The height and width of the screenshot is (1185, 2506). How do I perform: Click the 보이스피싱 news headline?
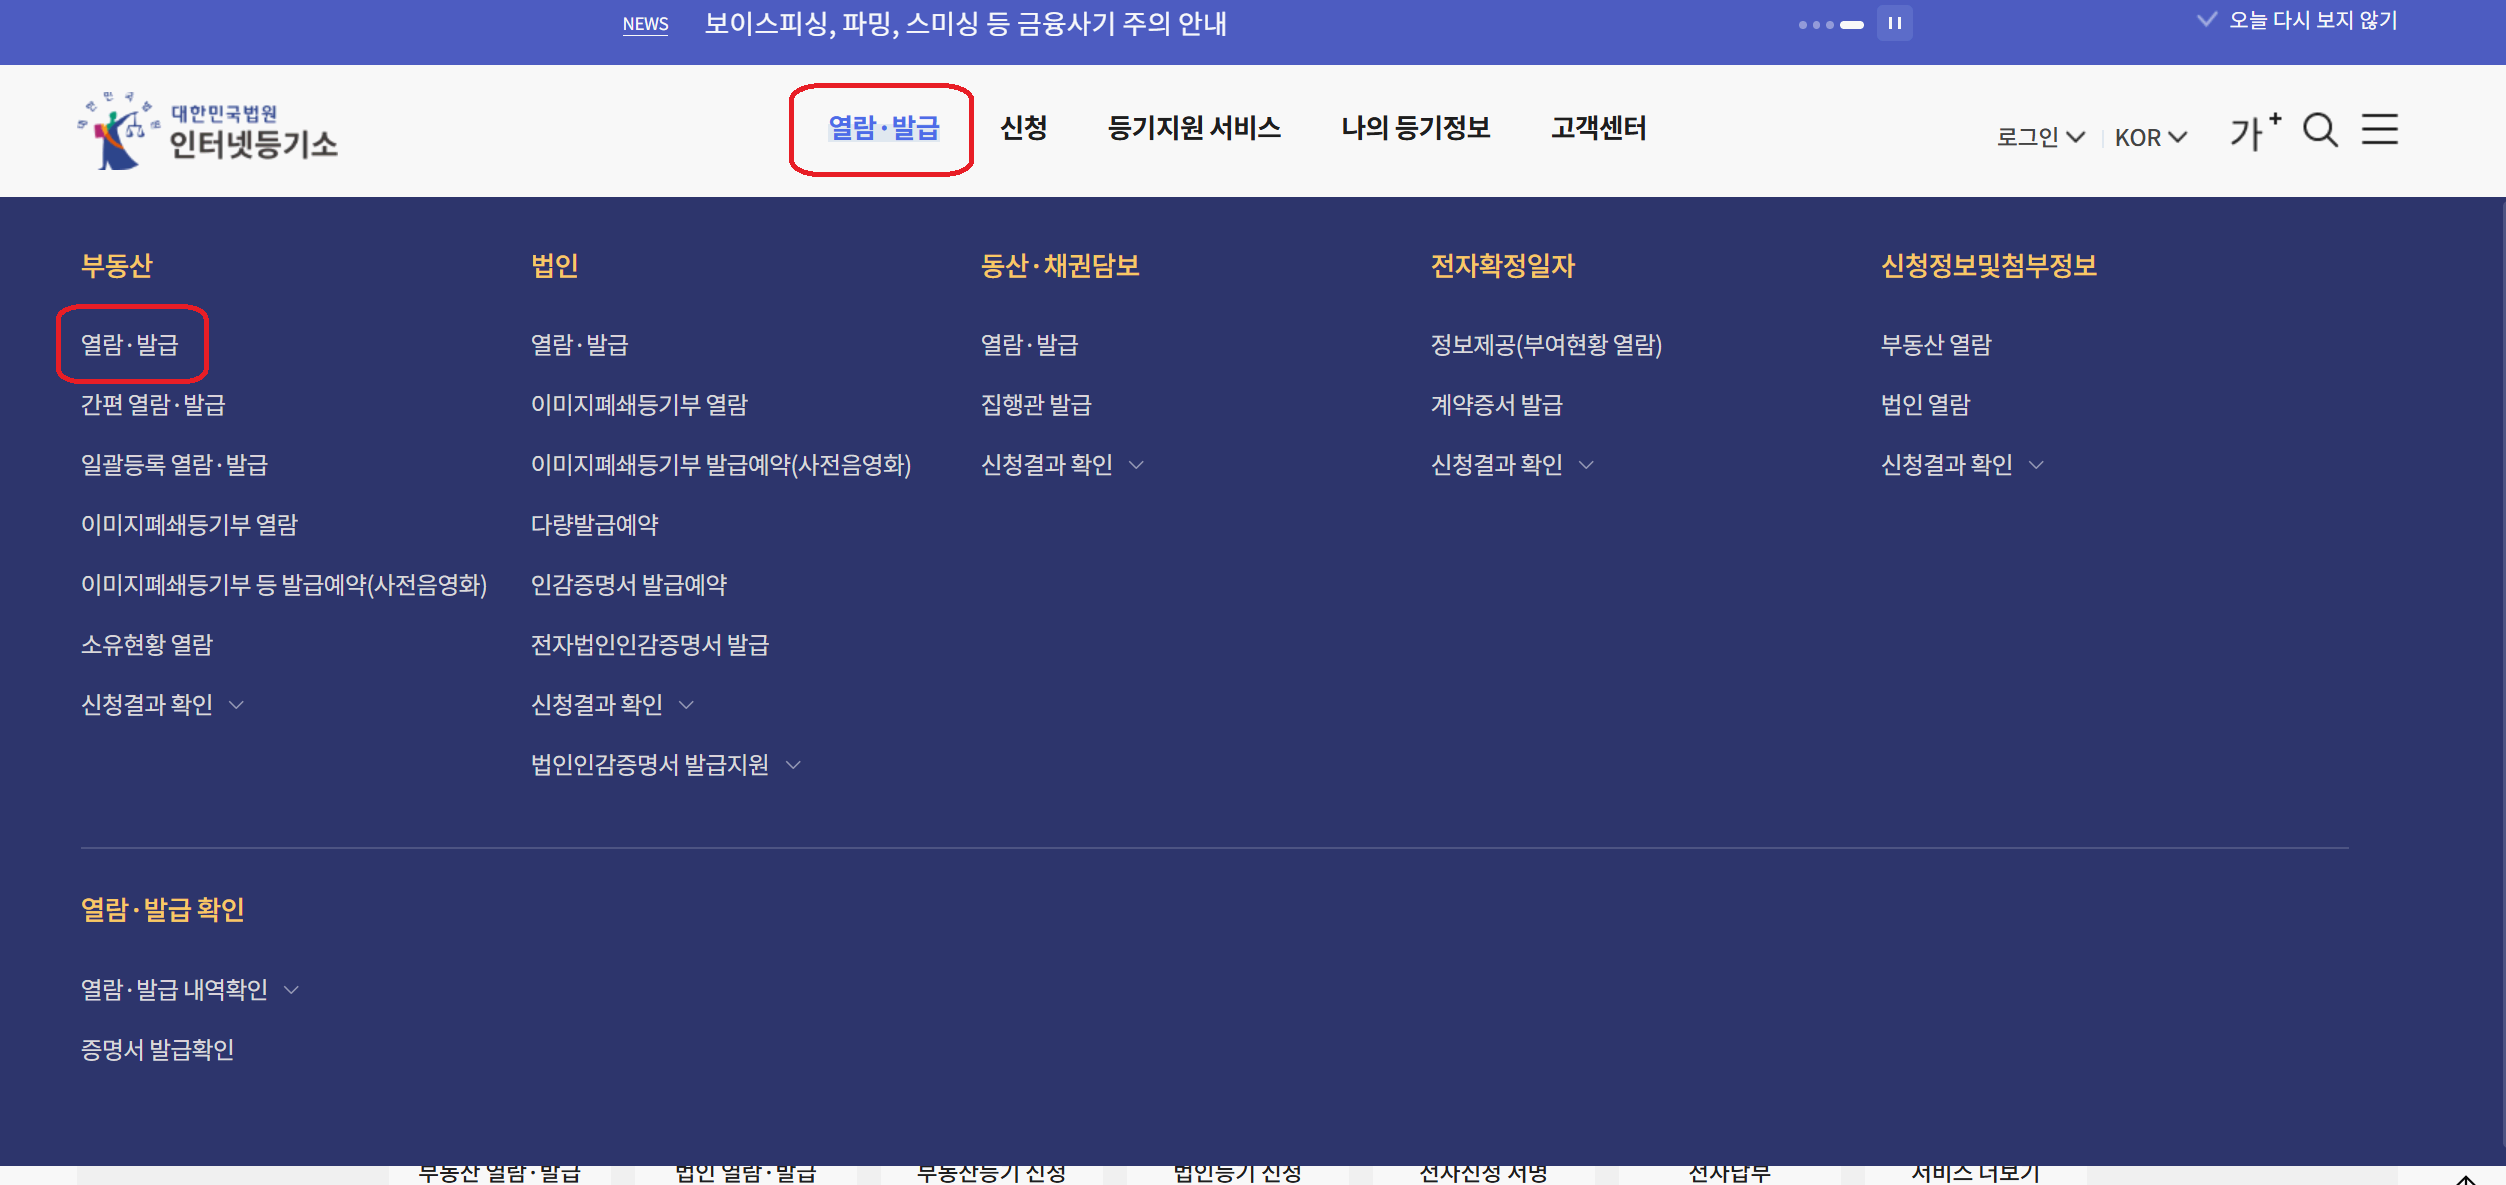point(965,24)
